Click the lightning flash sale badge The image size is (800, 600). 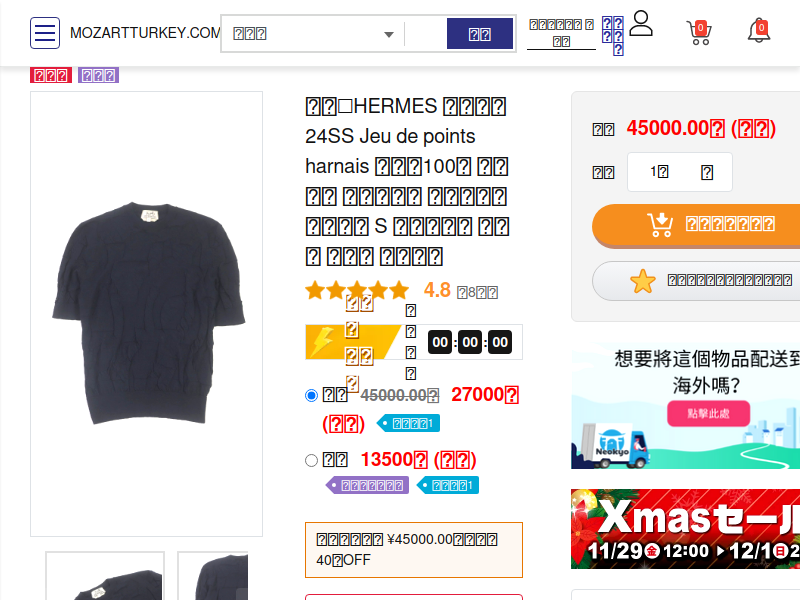click(353, 342)
